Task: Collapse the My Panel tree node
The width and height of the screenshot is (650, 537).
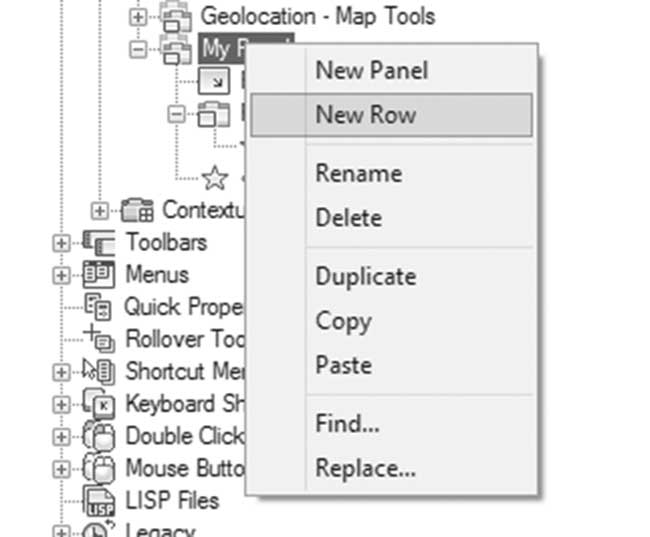Action: (138, 50)
